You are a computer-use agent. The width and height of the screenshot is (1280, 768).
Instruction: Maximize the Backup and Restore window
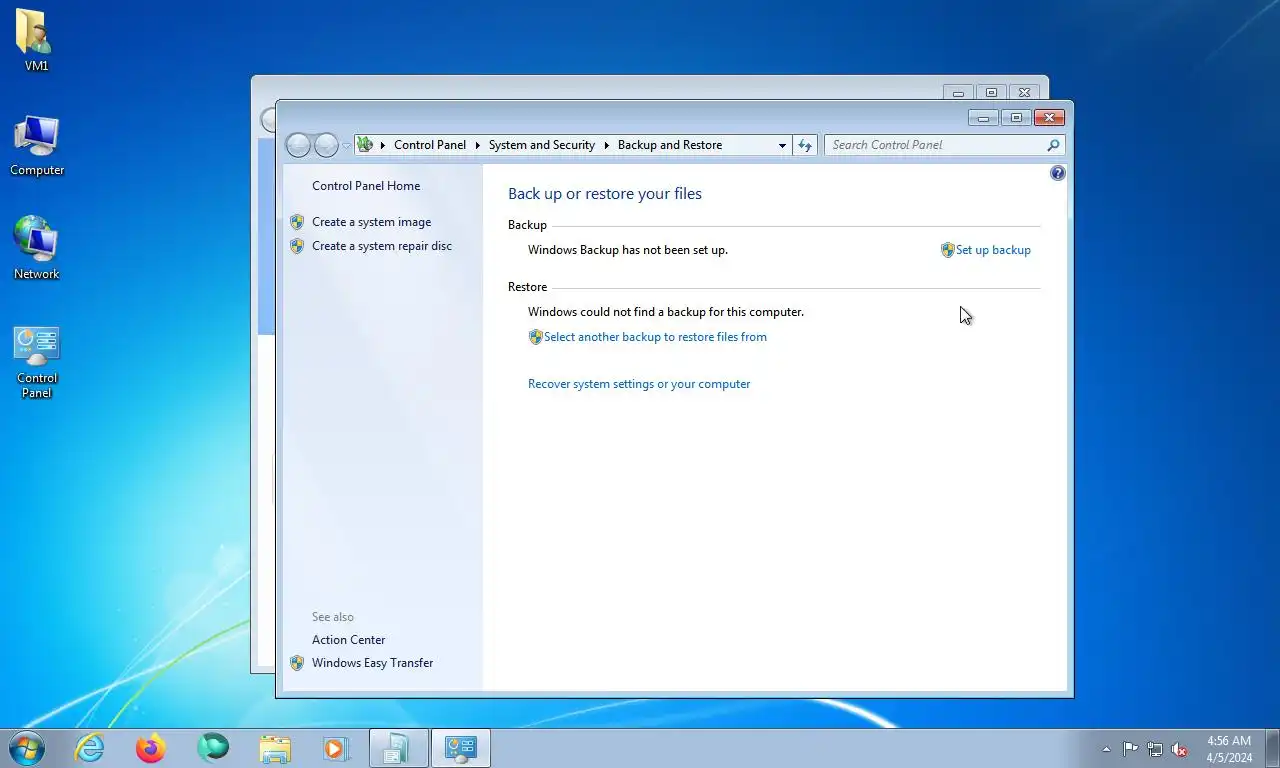point(1016,118)
